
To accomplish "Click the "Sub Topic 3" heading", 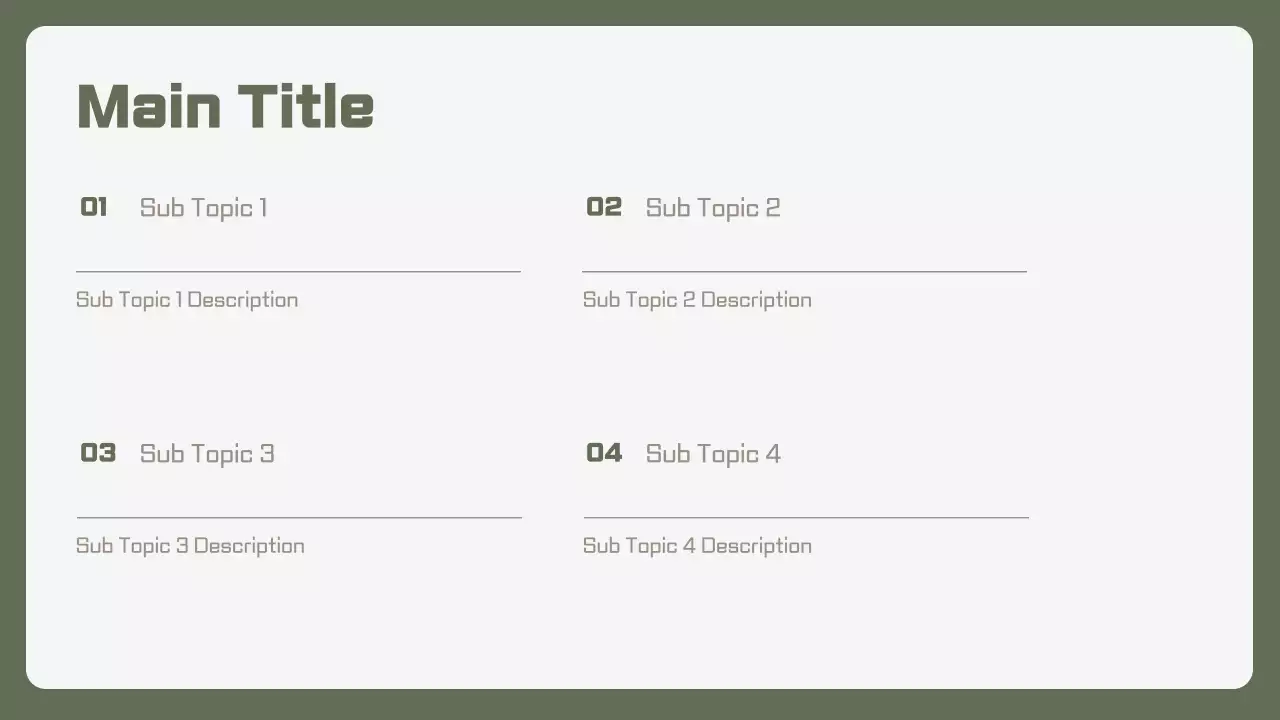I will pos(207,454).
